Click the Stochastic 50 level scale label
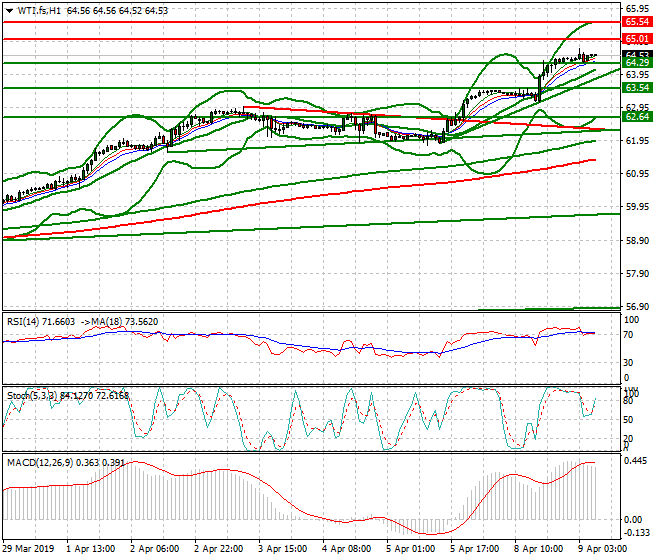 [628, 420]
